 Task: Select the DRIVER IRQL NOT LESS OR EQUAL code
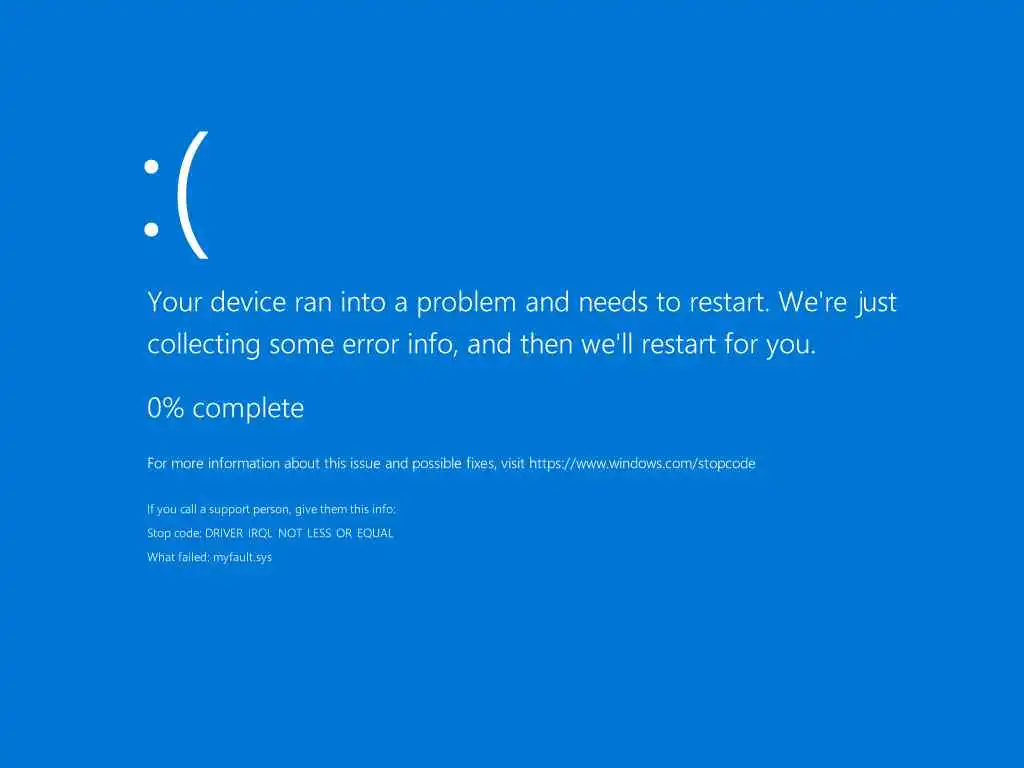pos(299,534)
